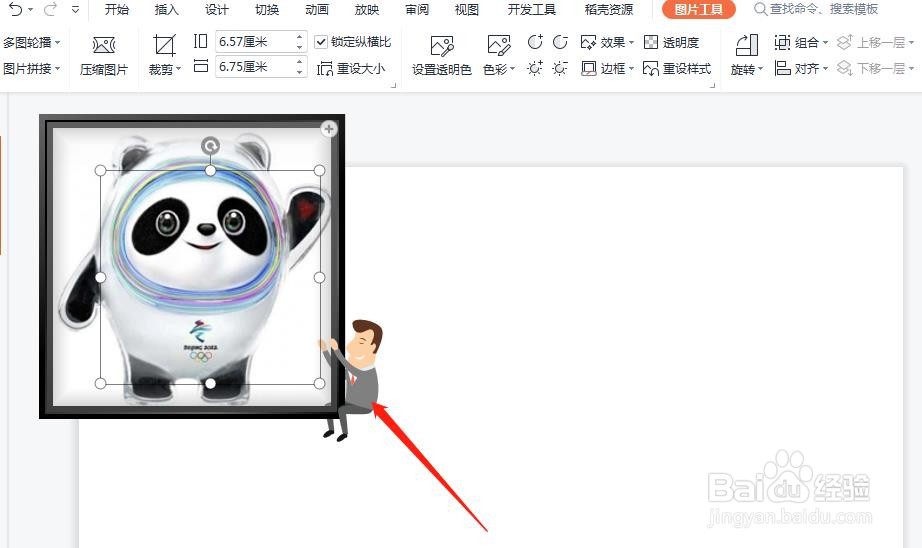Viewport: 922px width, 548px height.
Task: Click the picture rotation handle
Action: pos(210,145)
